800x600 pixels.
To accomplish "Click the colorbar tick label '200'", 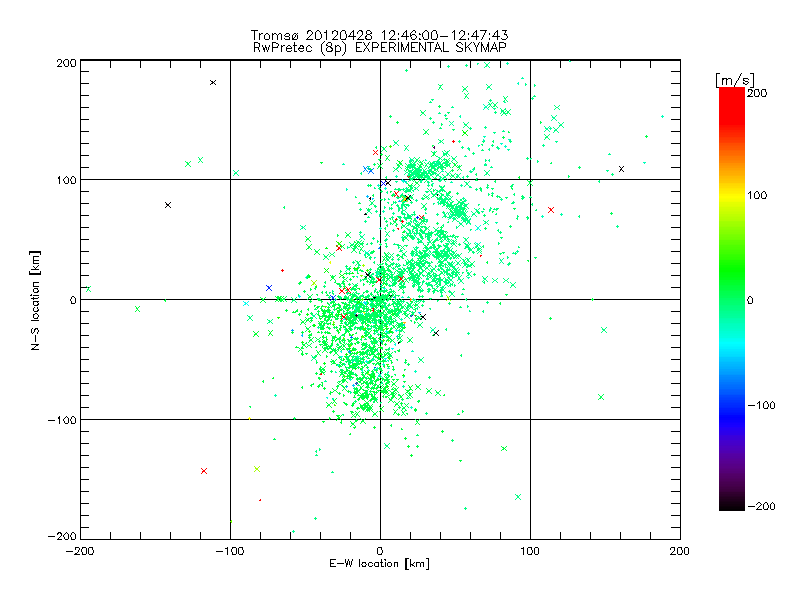I will [x=757, y=93].
